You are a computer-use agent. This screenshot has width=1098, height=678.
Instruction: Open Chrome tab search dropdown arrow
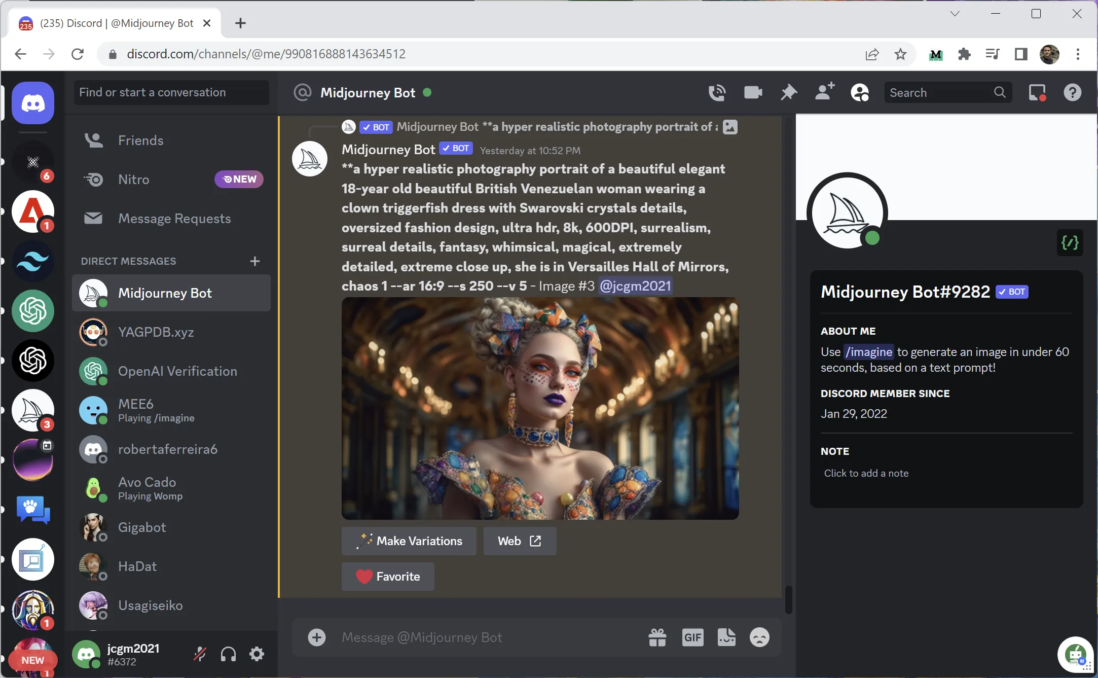954,14
